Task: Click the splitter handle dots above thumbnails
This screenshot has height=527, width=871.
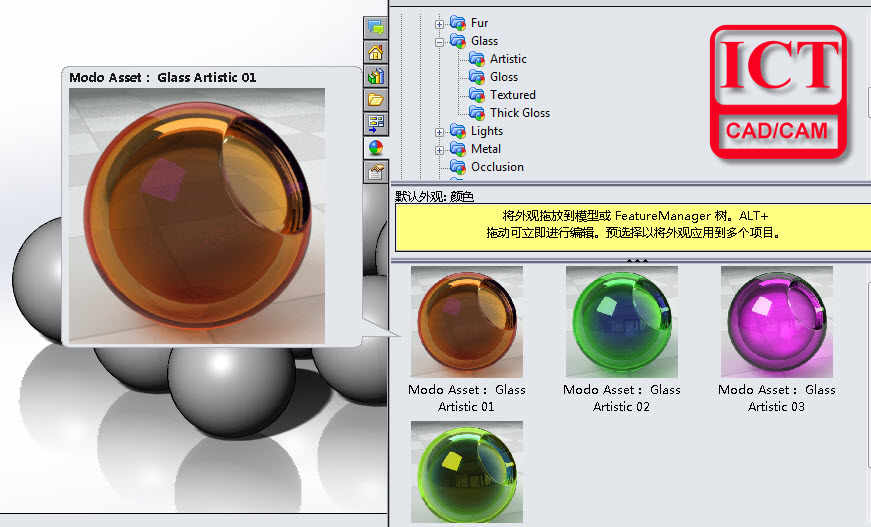Action: (x=637, y=260)
